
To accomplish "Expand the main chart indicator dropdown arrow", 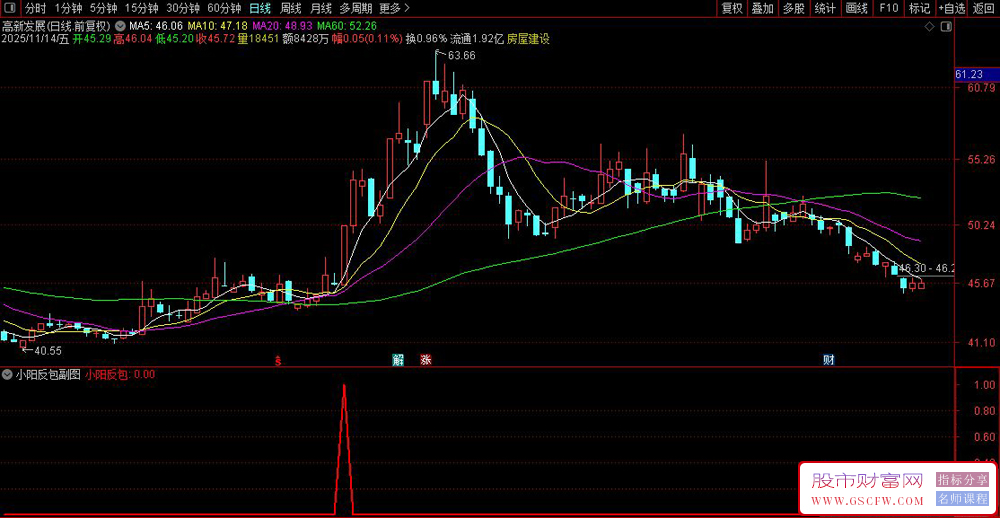I will (121, 25).
